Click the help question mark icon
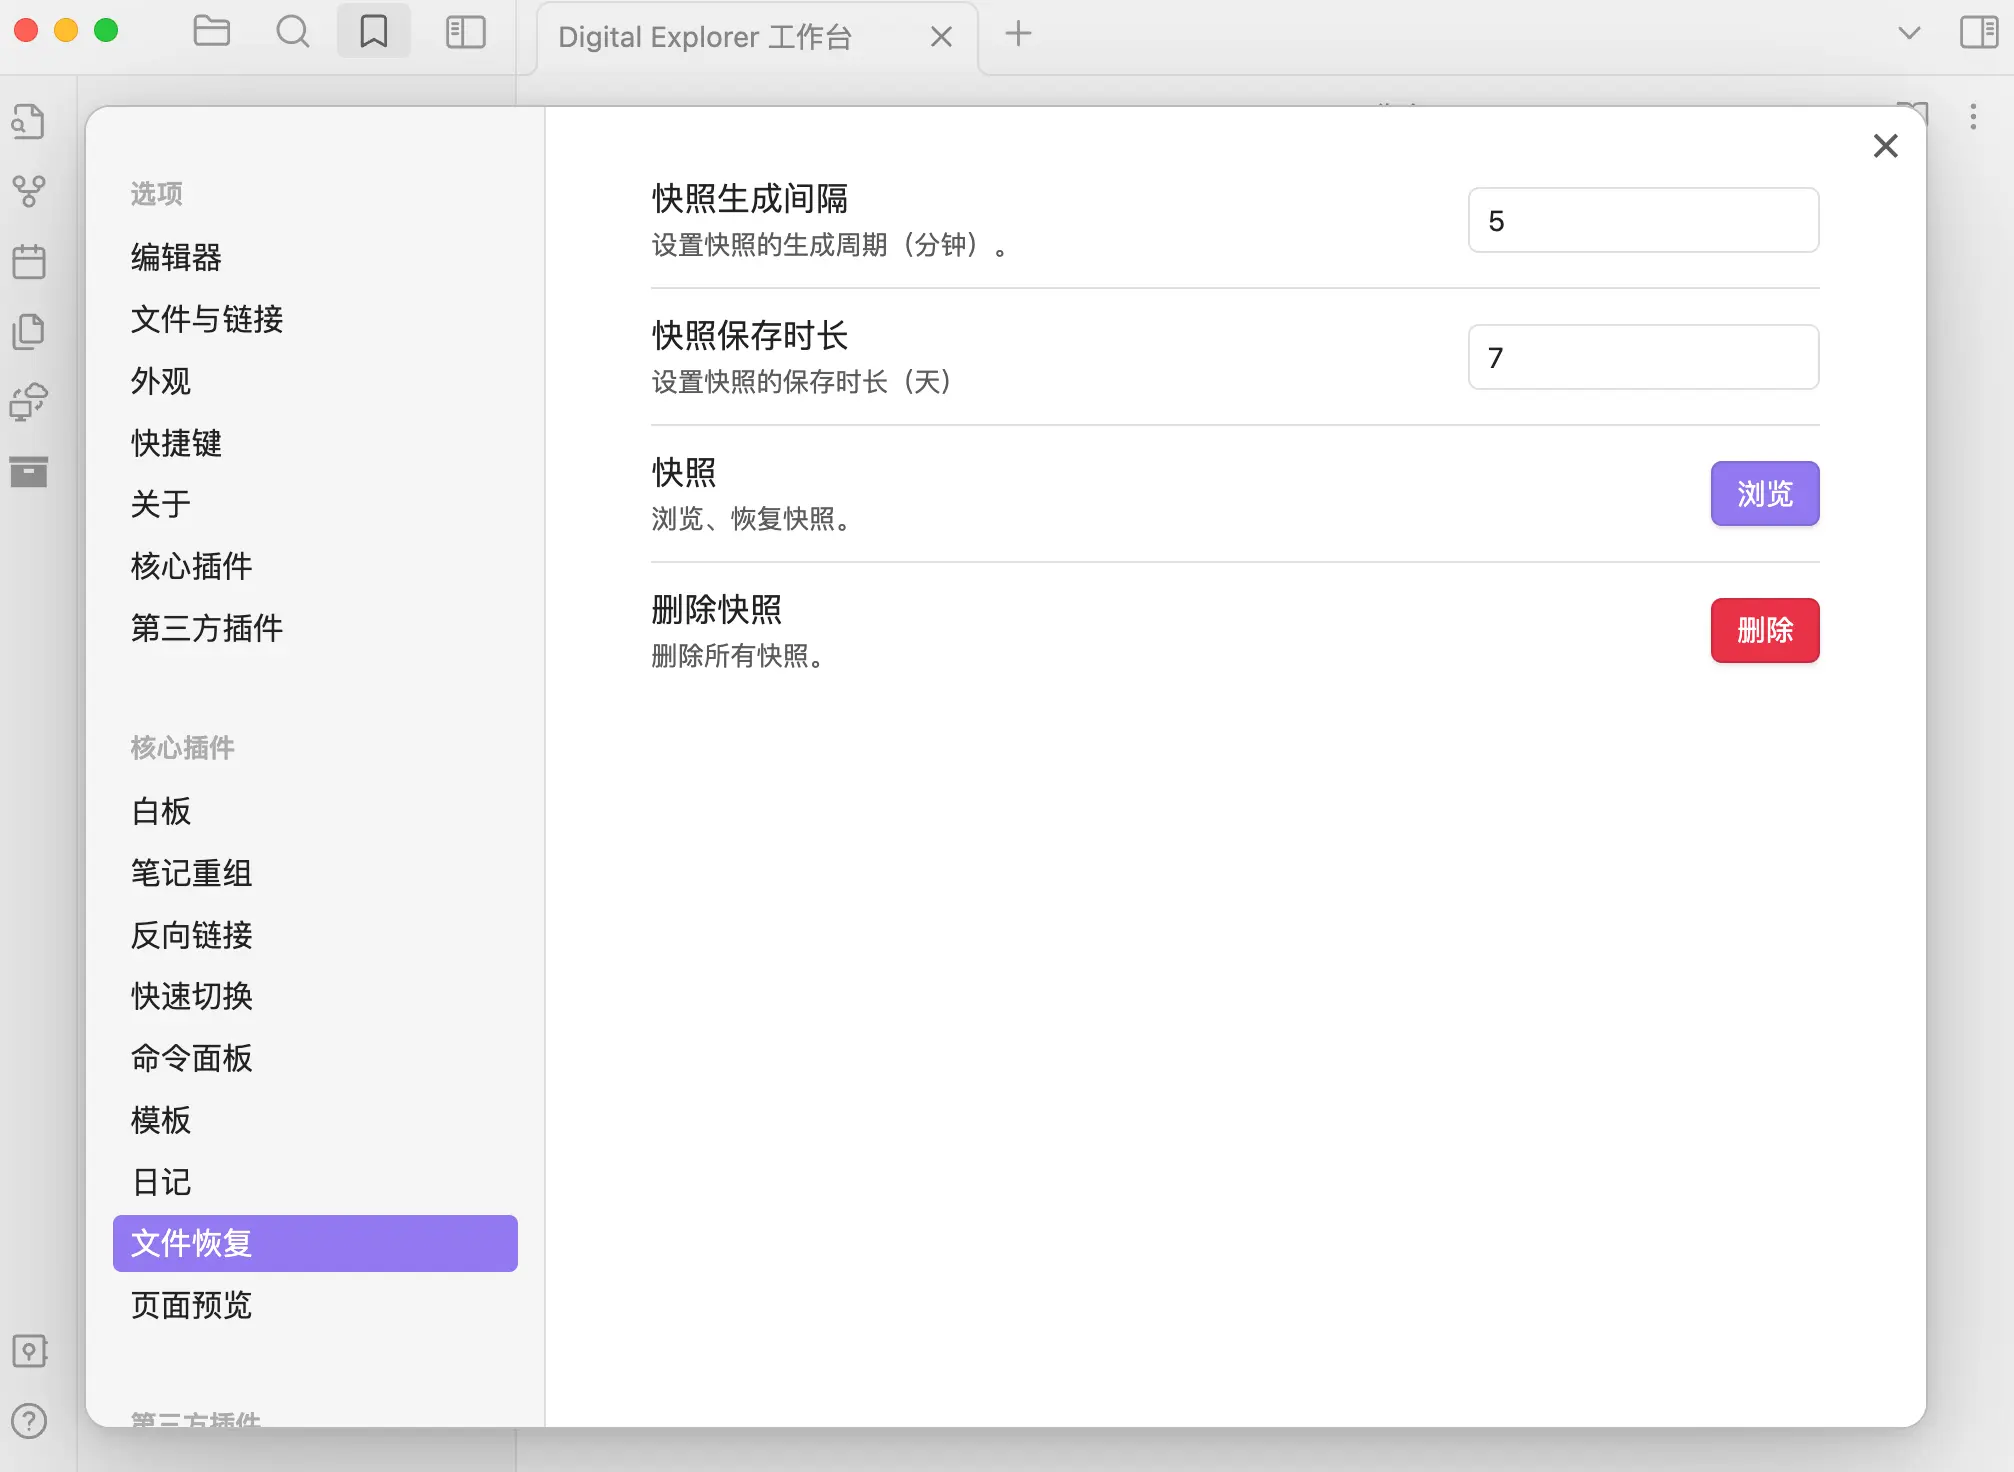Image resolution: width=2014 pixels, height=1472 pixels. tap(29, 1421)
